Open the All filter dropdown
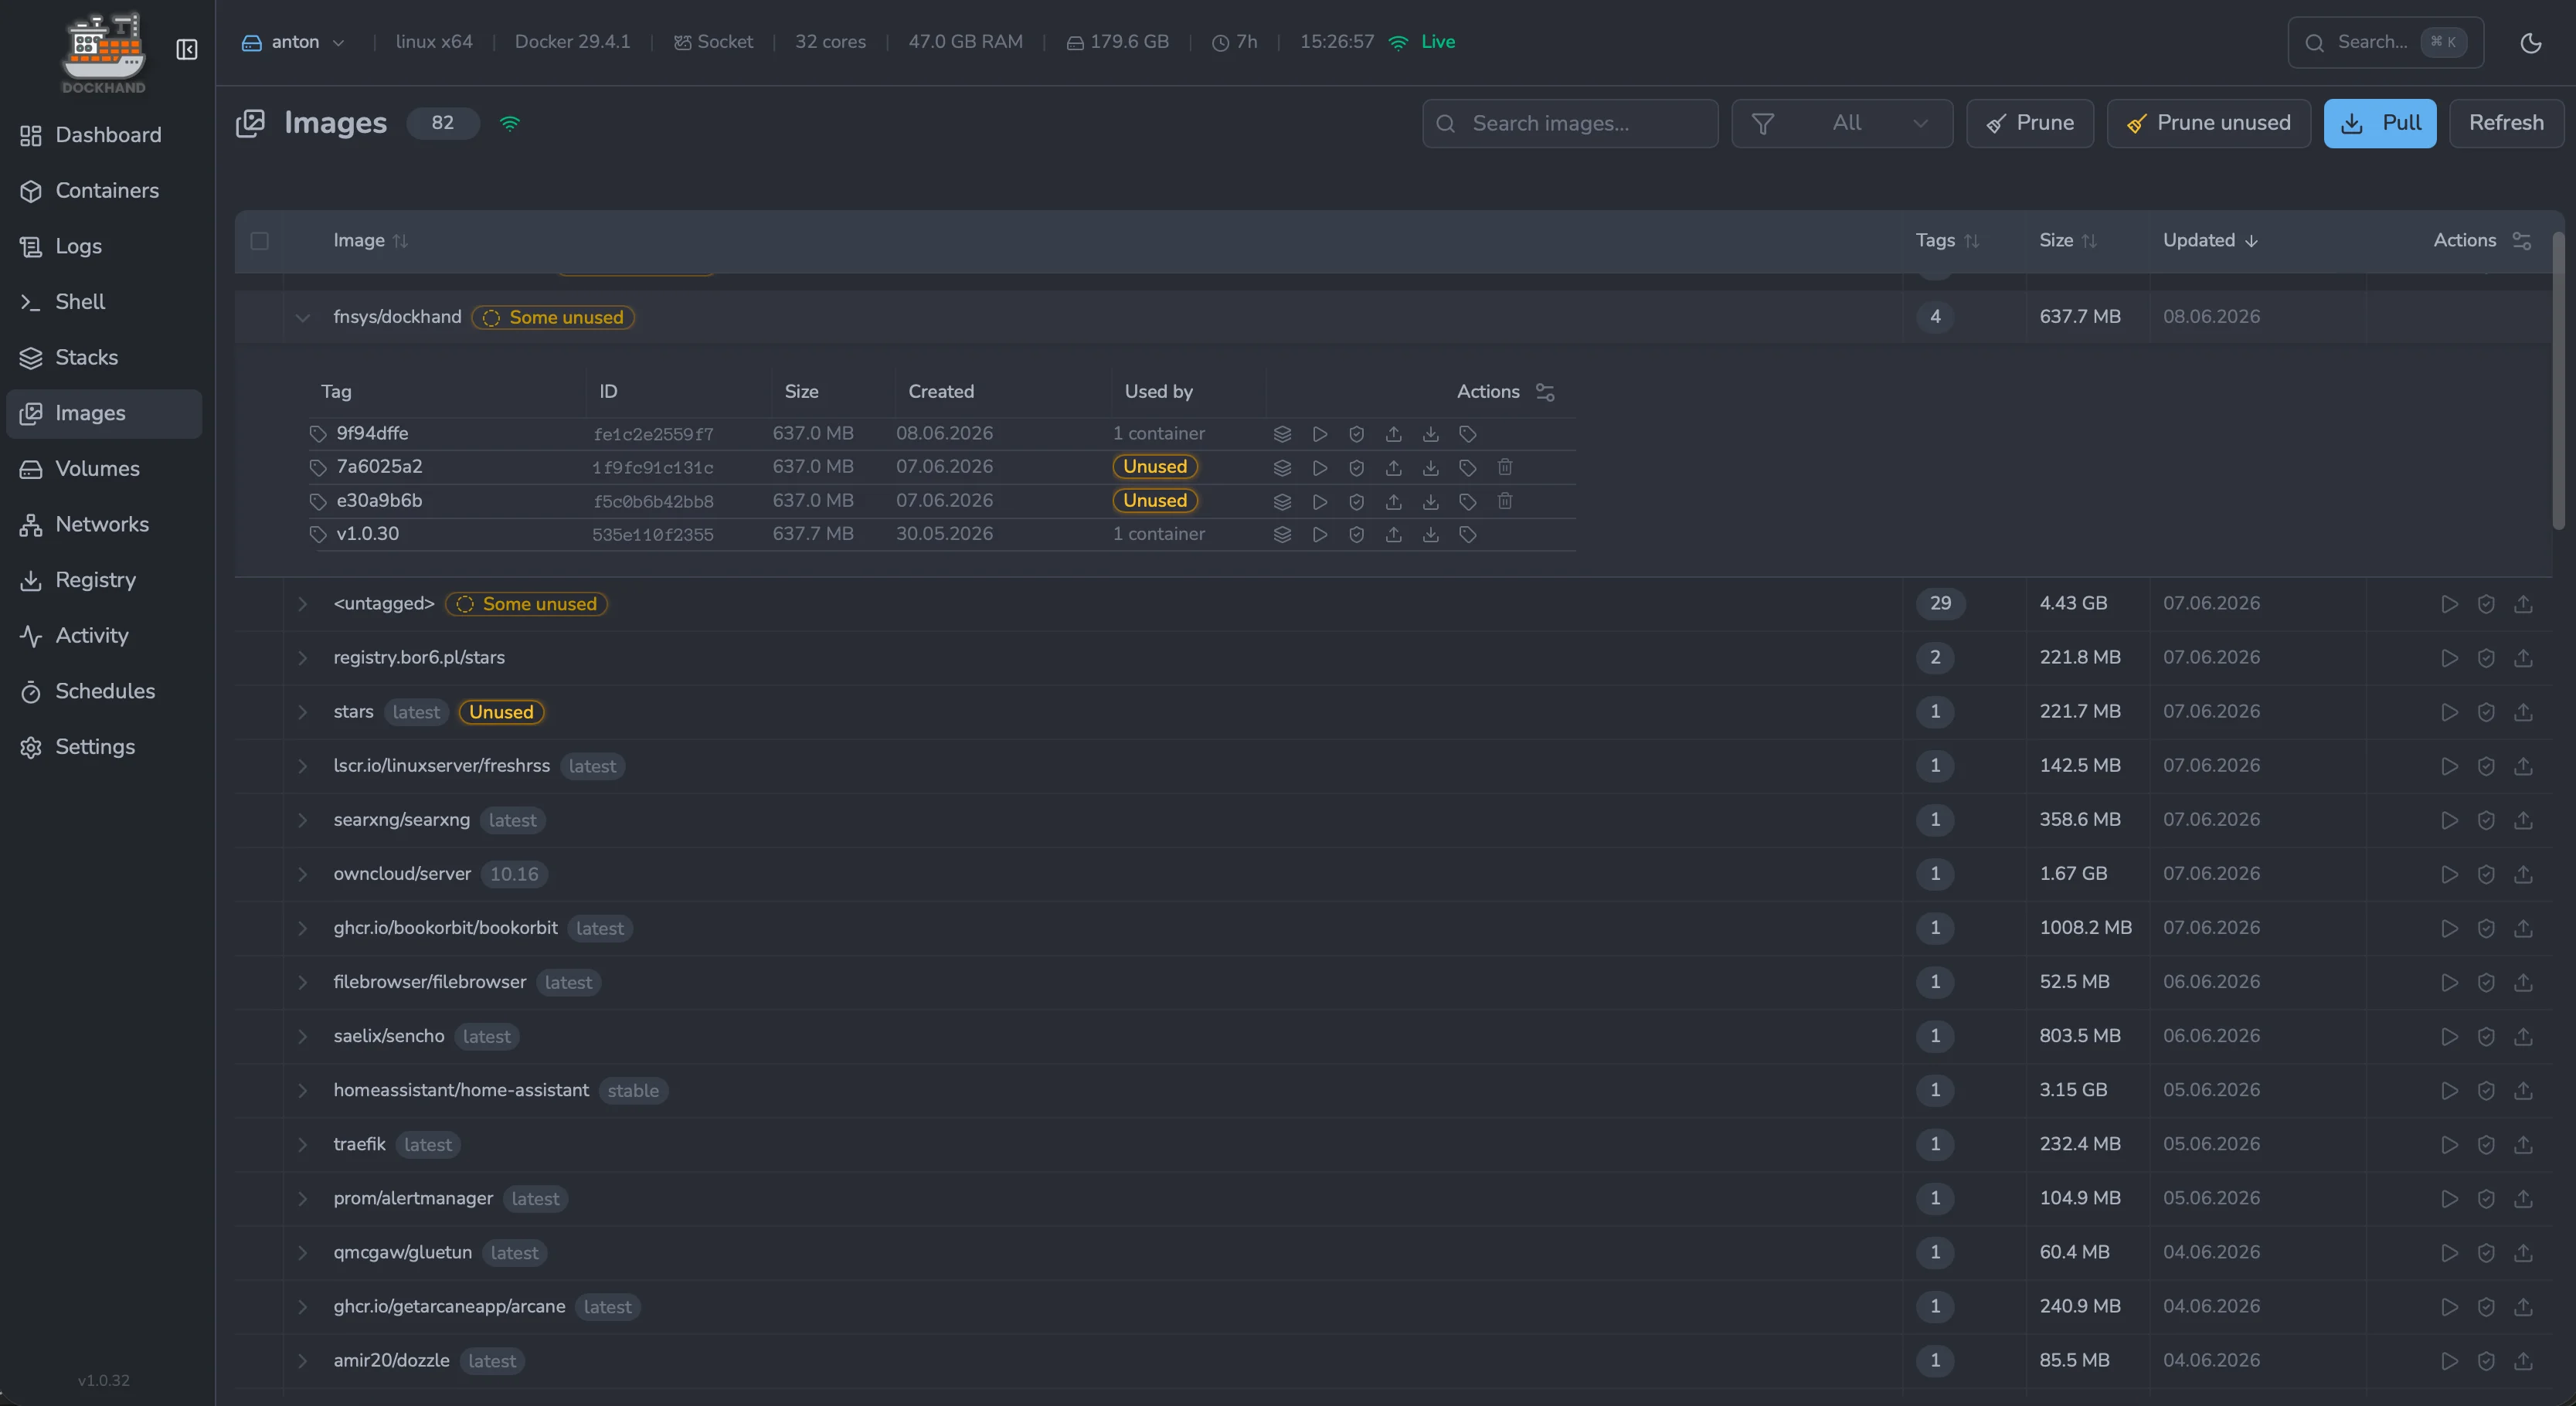 click(x=1842, y=123)
